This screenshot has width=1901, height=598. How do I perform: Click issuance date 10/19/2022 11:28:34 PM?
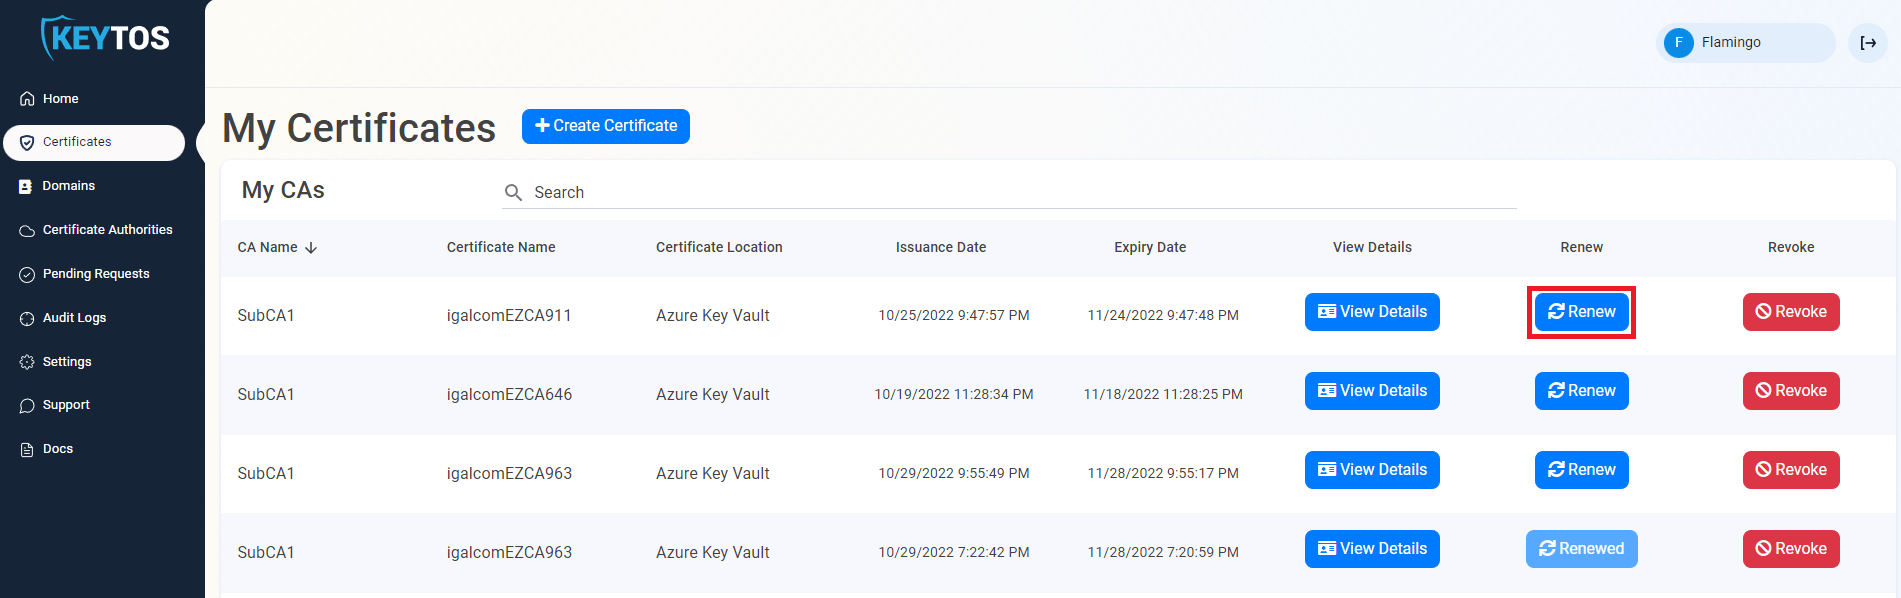click(x=954, y=394)
